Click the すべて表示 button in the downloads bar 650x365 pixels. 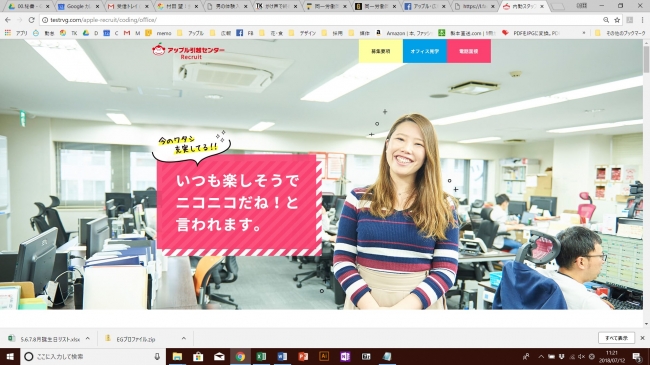click(x=616, y=338)
